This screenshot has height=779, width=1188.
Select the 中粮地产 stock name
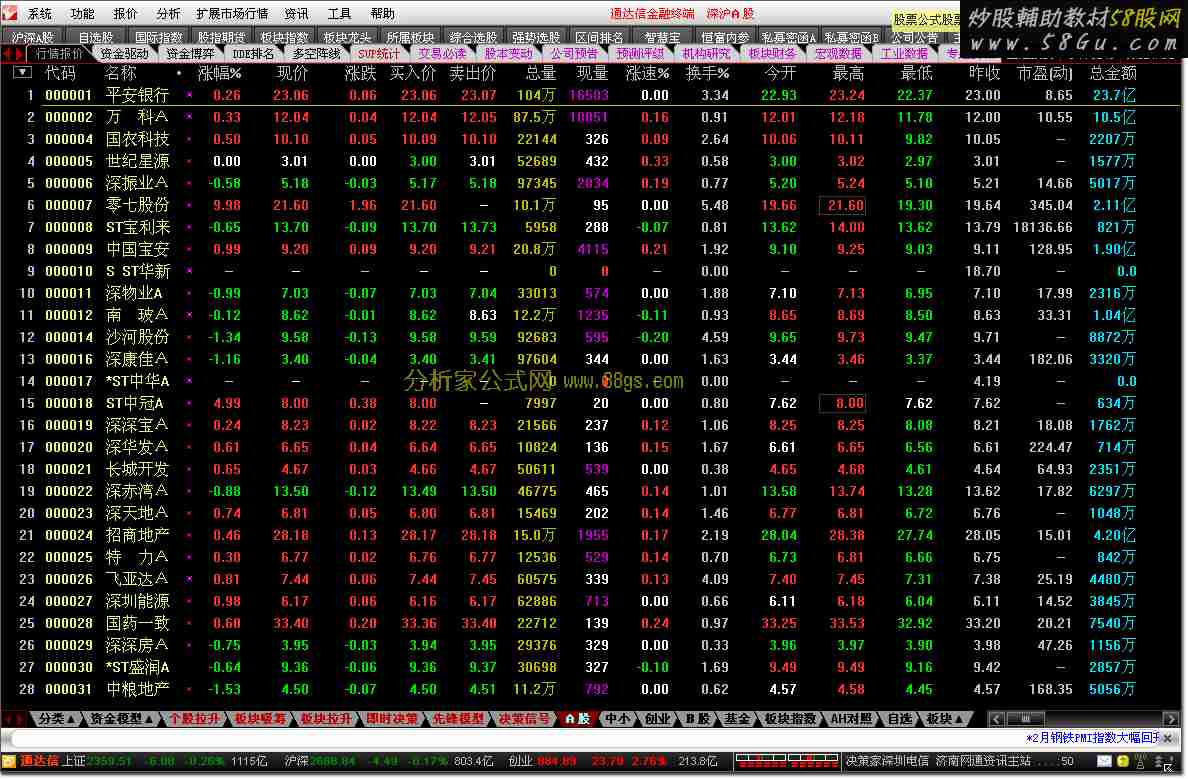(137, 689)
